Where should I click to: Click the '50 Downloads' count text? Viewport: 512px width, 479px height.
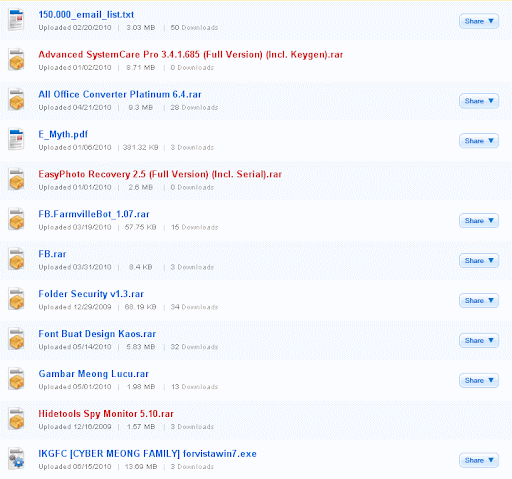coord(194,28)
